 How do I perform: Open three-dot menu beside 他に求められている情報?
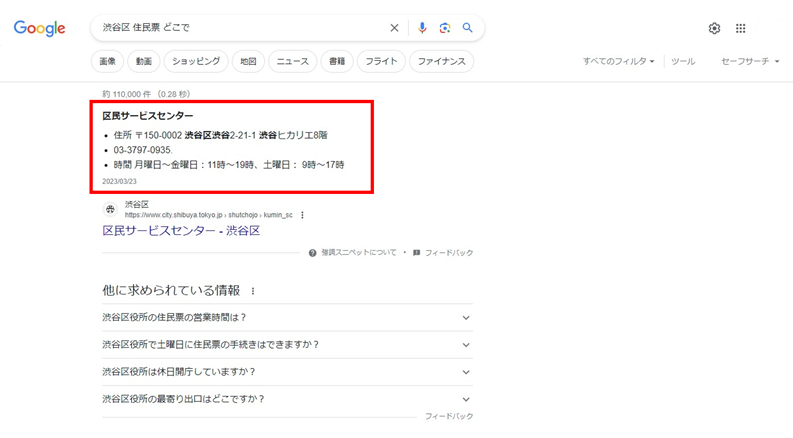253,291
